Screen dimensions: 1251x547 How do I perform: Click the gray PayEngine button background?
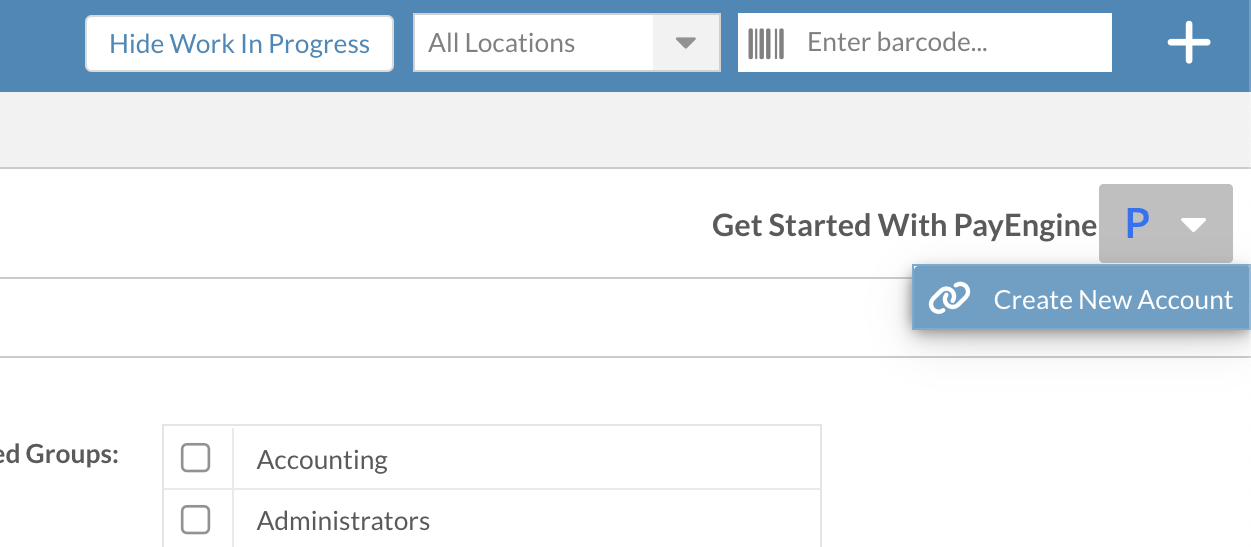point(1166,224)
